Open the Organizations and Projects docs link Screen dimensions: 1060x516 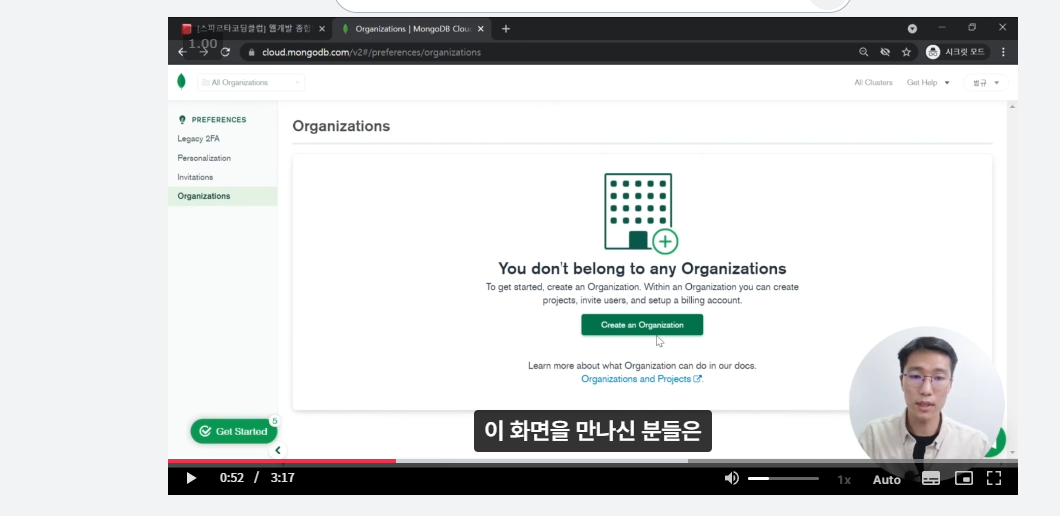coord(642,379)
